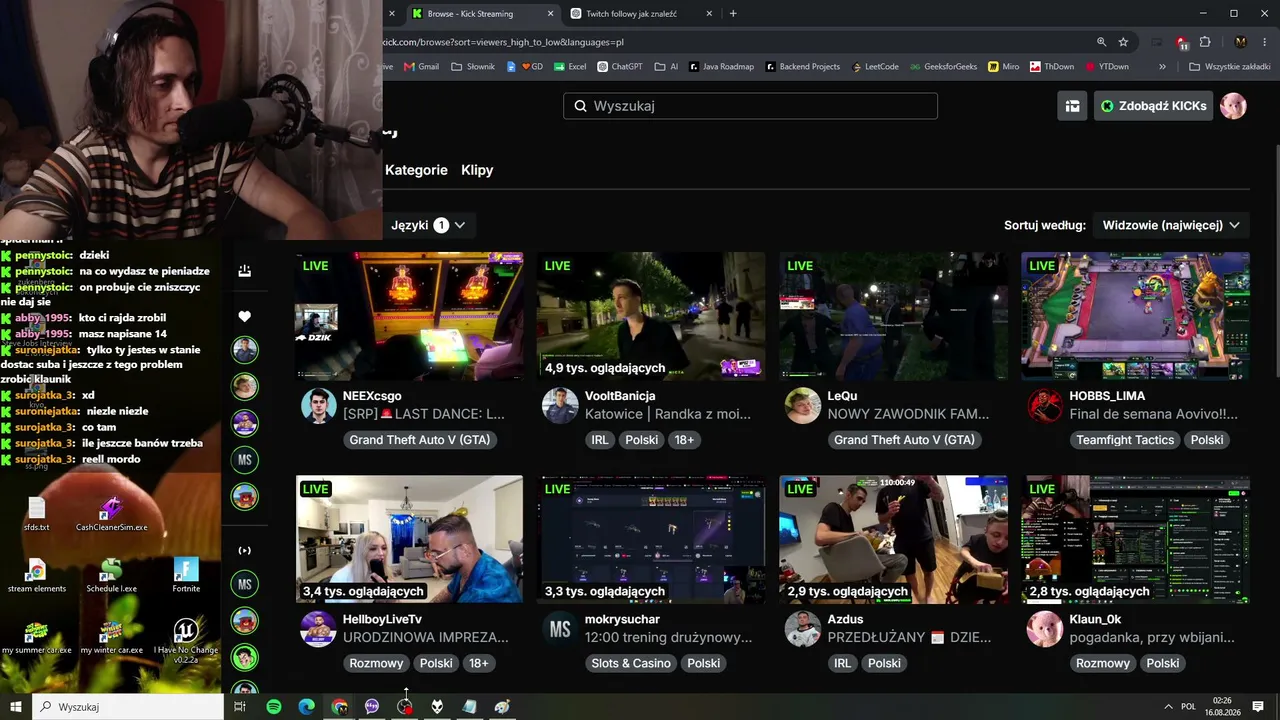Open the Widzowie (najwięcej) sort dropdown
Screen dimensions: 1280x720
[x=1171, y=225]
